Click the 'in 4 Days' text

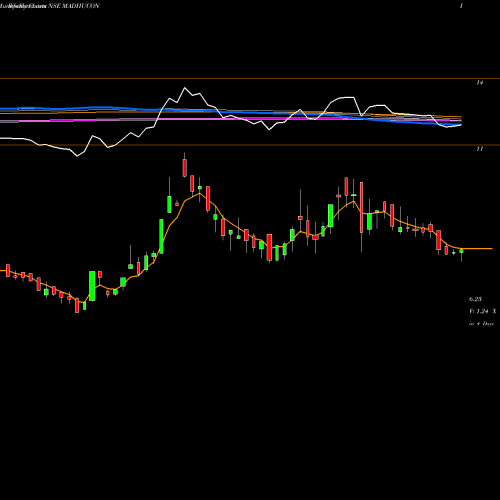pyautogui.click(x=481, y=324)
